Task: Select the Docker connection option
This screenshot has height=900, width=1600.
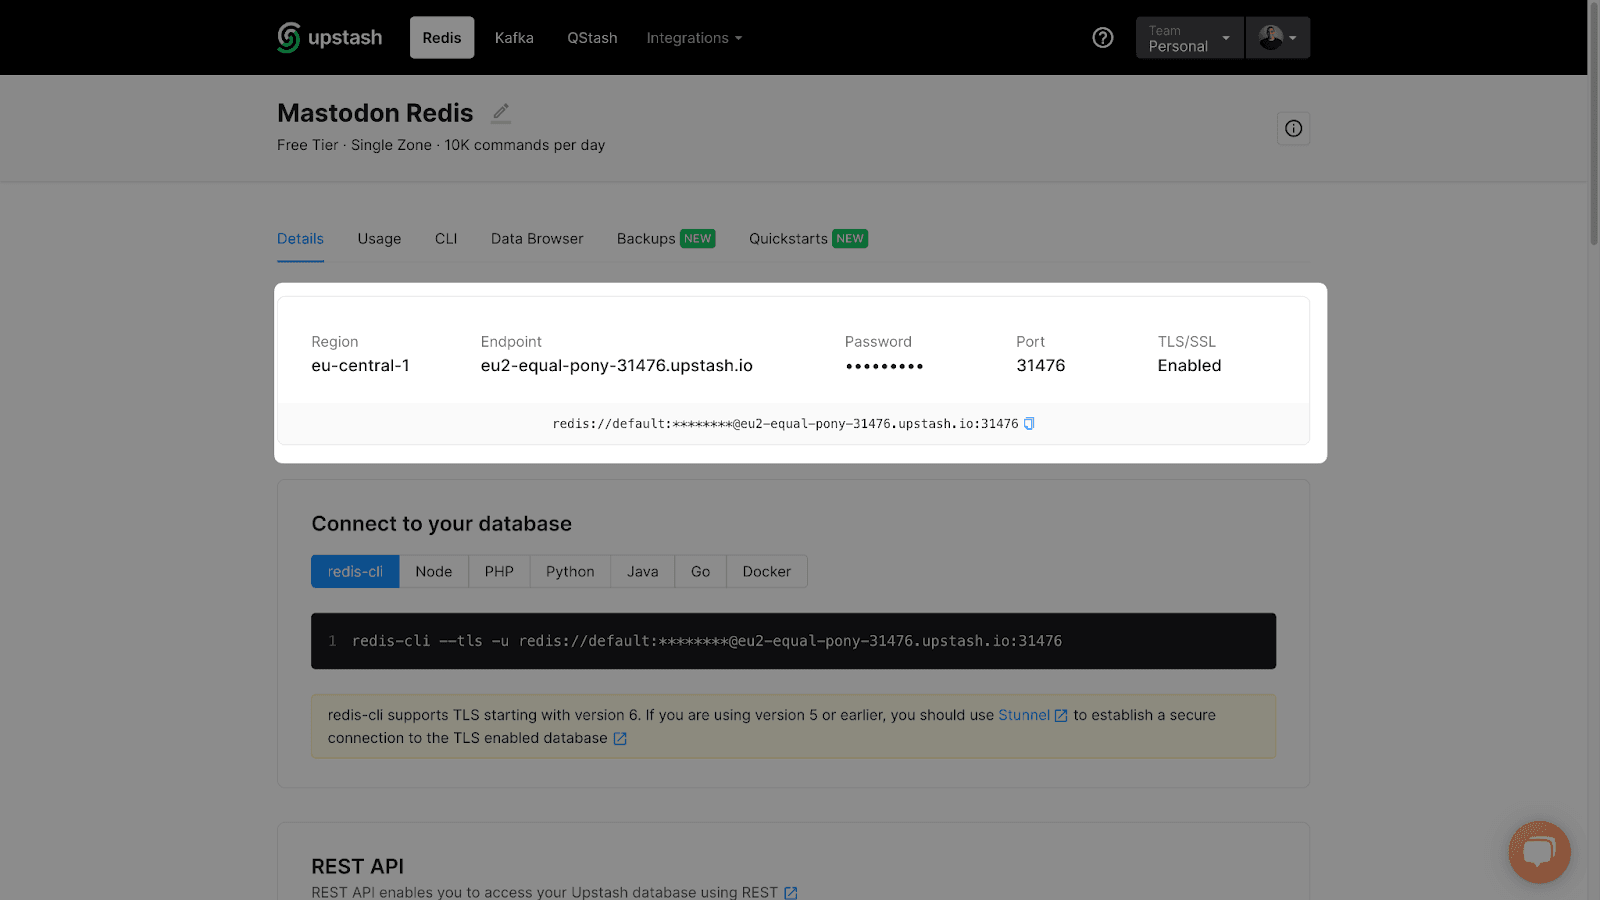Action: [766, 572]
